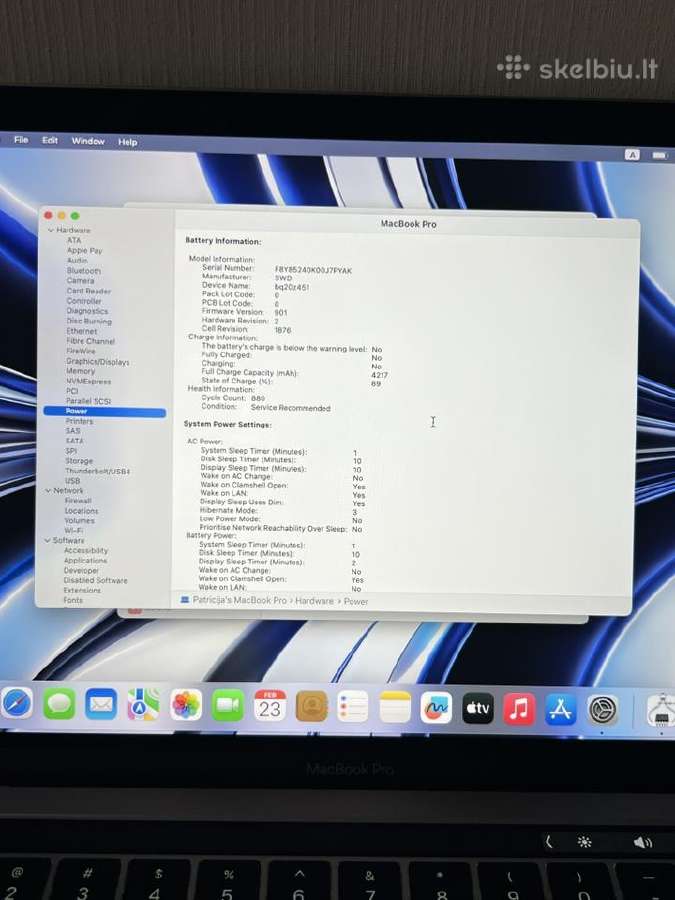Select Diagnostics in the sidebar

click(87, 311)
